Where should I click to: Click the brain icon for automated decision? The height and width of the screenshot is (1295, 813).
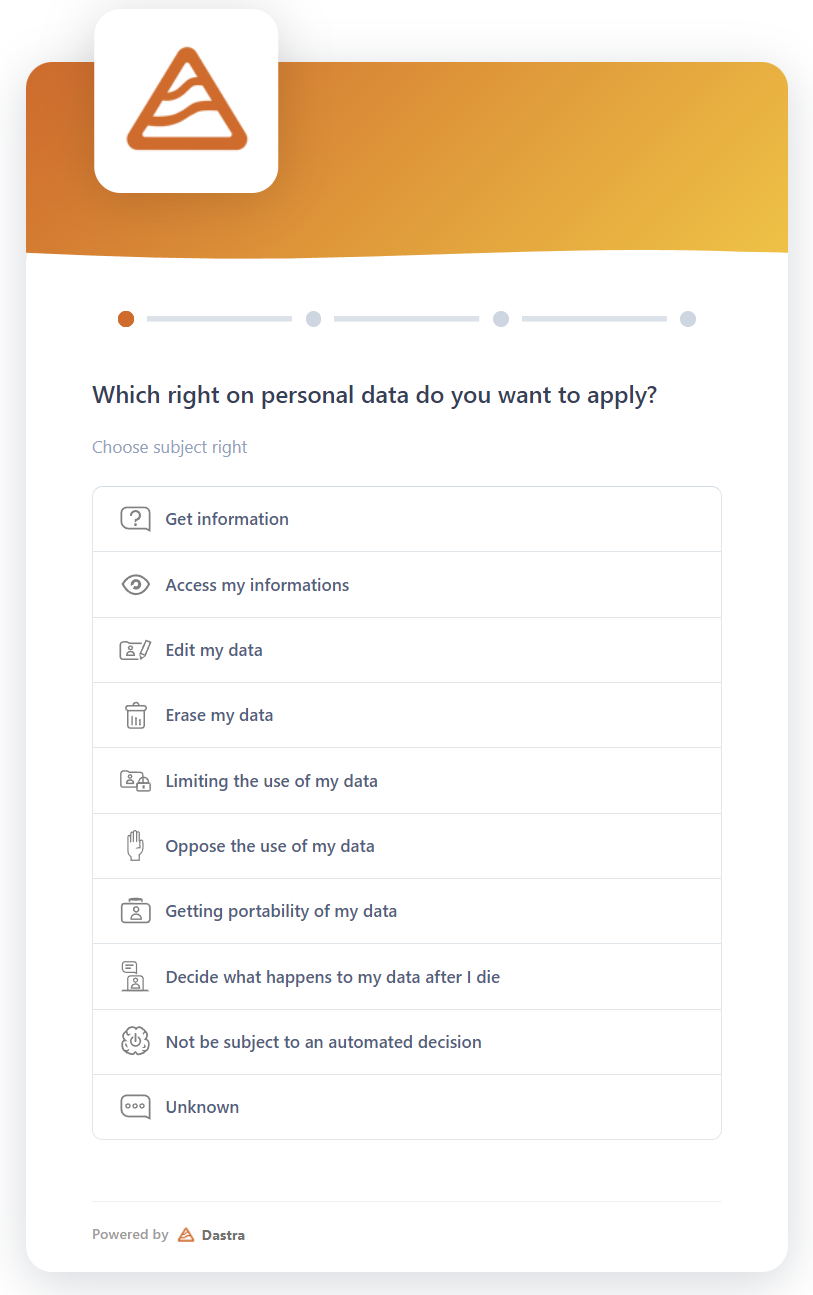[x=135, y=1042]
